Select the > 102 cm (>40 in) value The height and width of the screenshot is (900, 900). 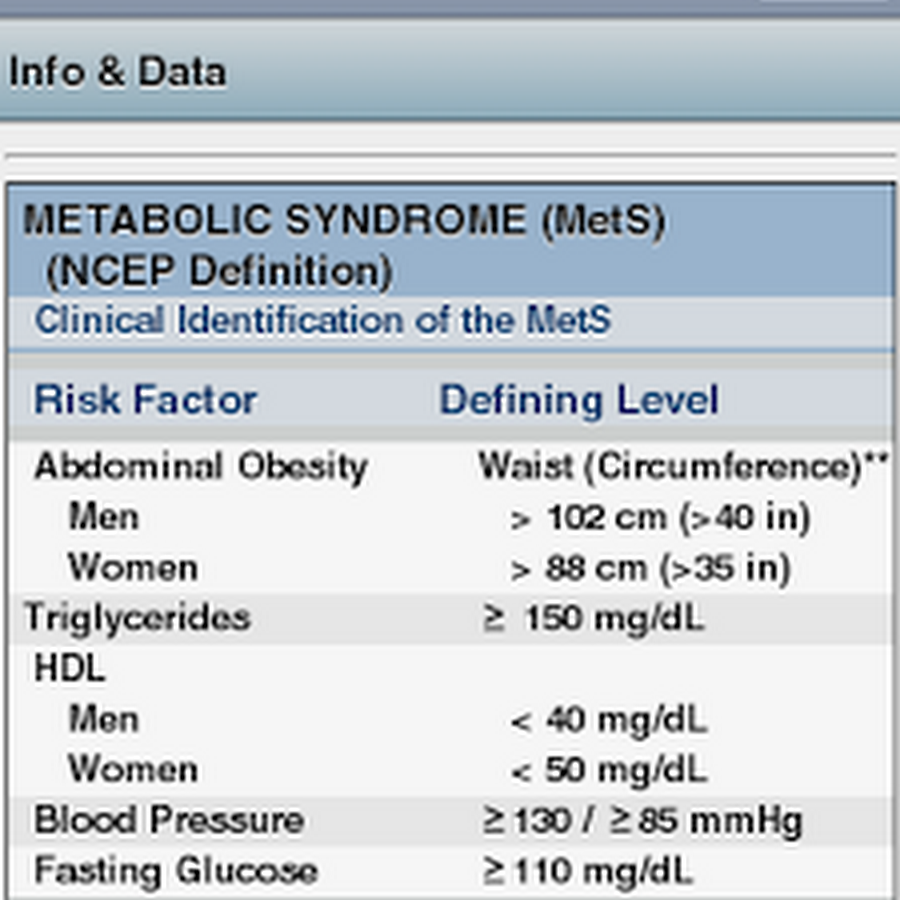coord(660,518)
